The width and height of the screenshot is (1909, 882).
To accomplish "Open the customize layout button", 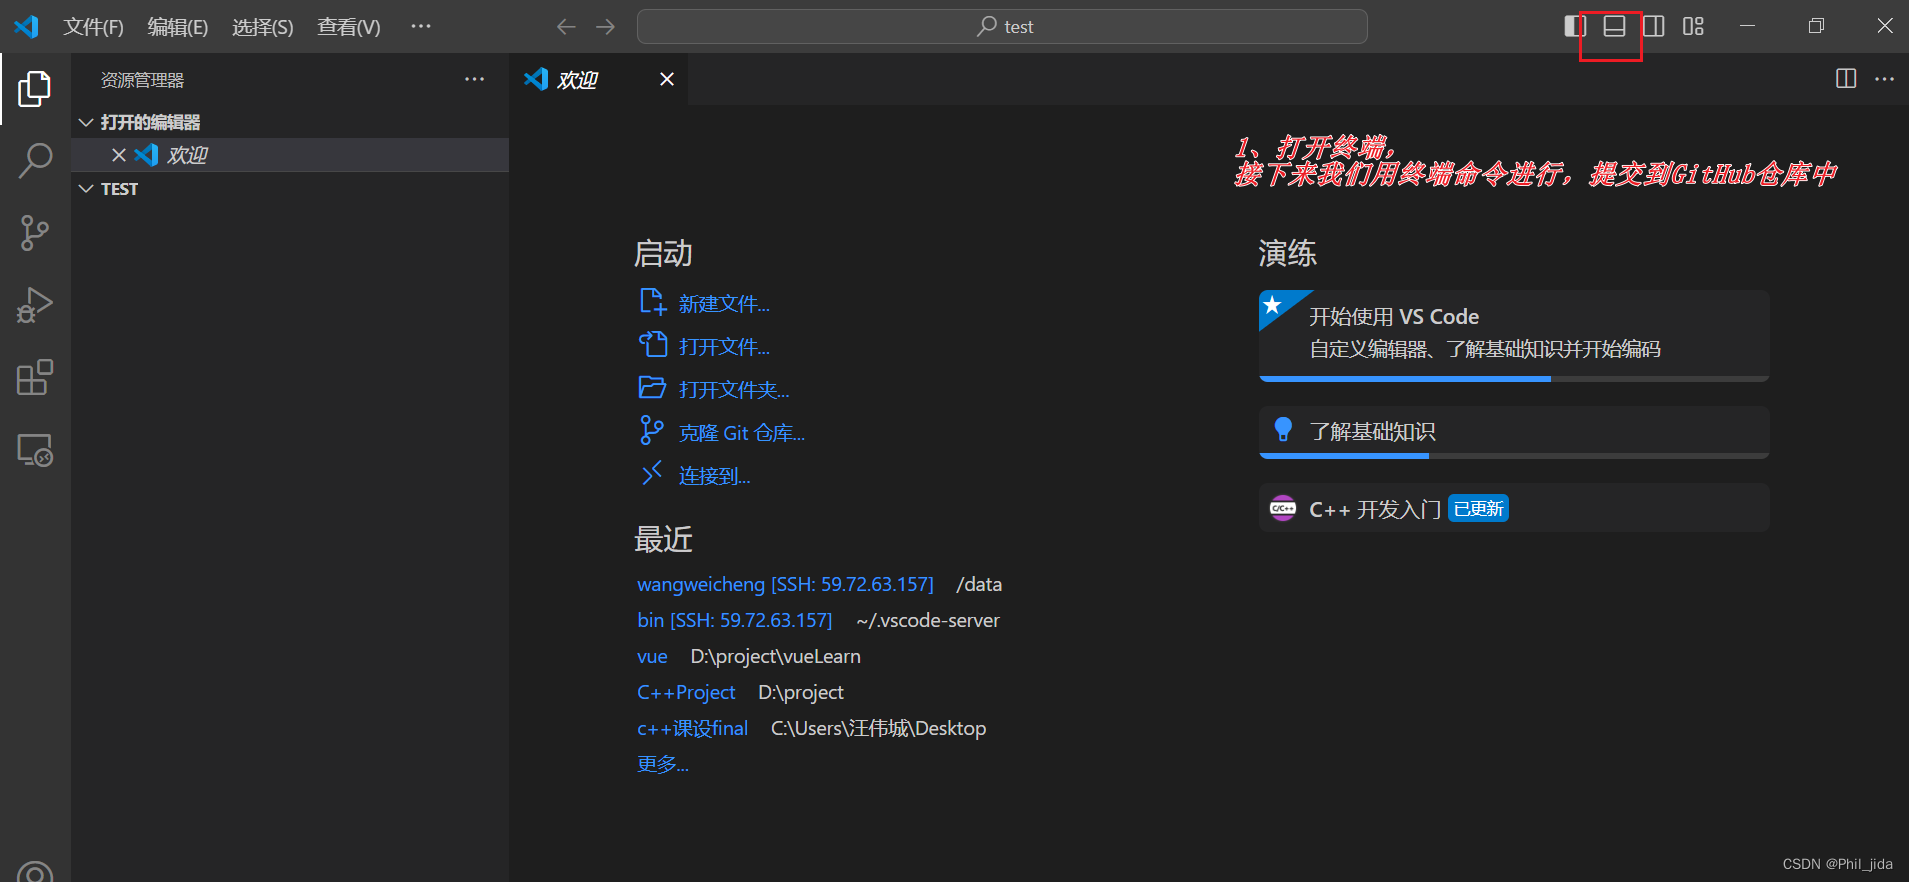I will pyautogui.click(x=1693, y=26).
